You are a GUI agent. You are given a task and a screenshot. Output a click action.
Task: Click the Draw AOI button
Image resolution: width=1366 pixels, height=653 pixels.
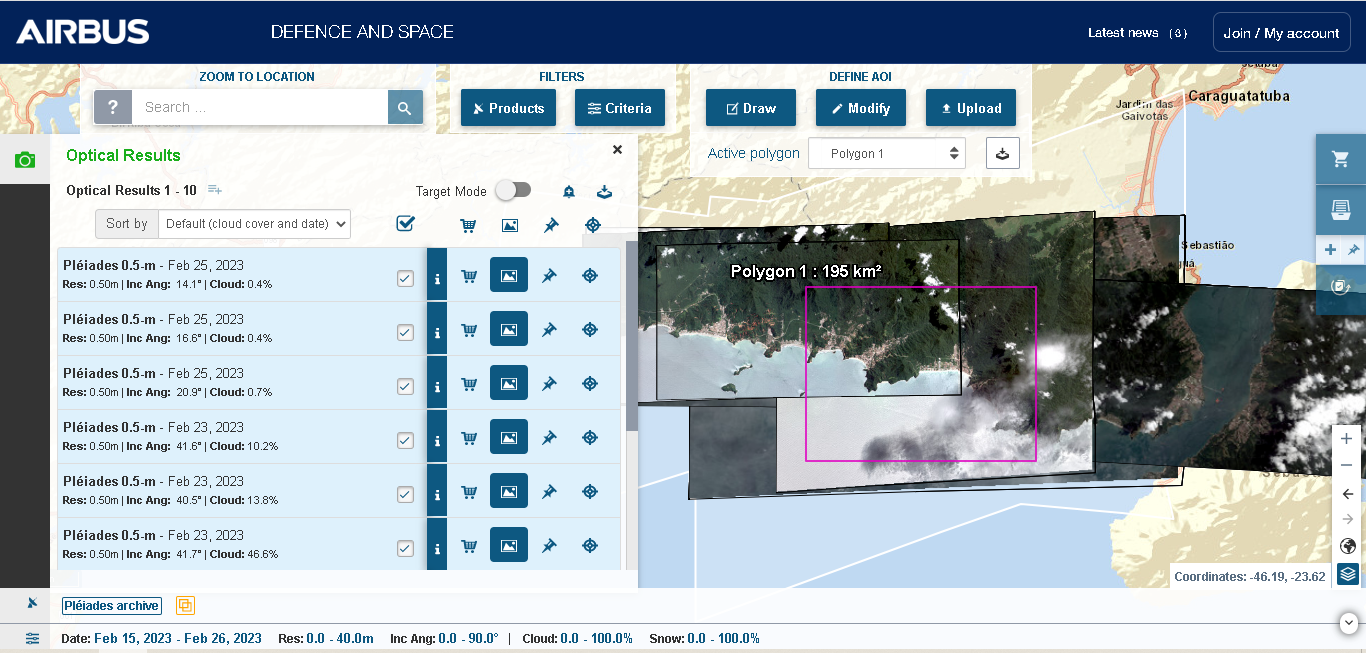click(x=751, y=108)
